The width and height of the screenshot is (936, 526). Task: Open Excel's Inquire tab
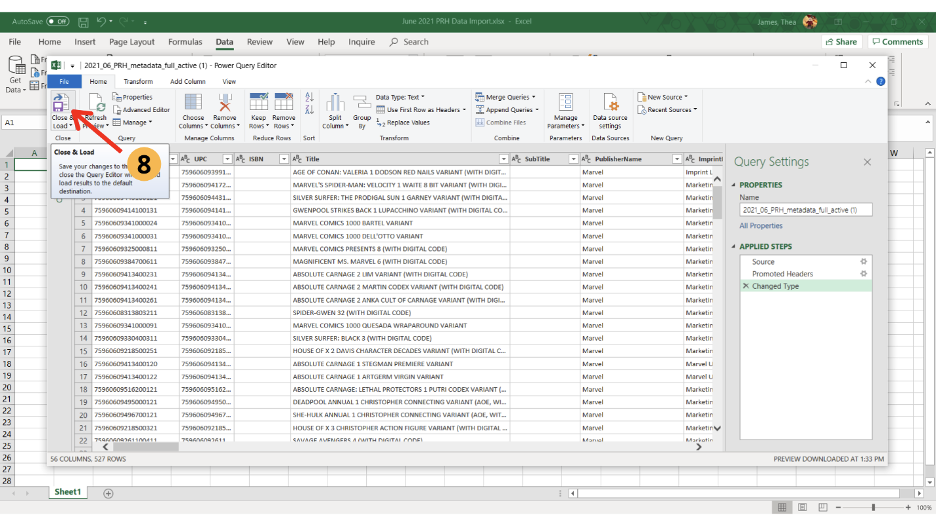pyautogui.click(x=361, y=42)
